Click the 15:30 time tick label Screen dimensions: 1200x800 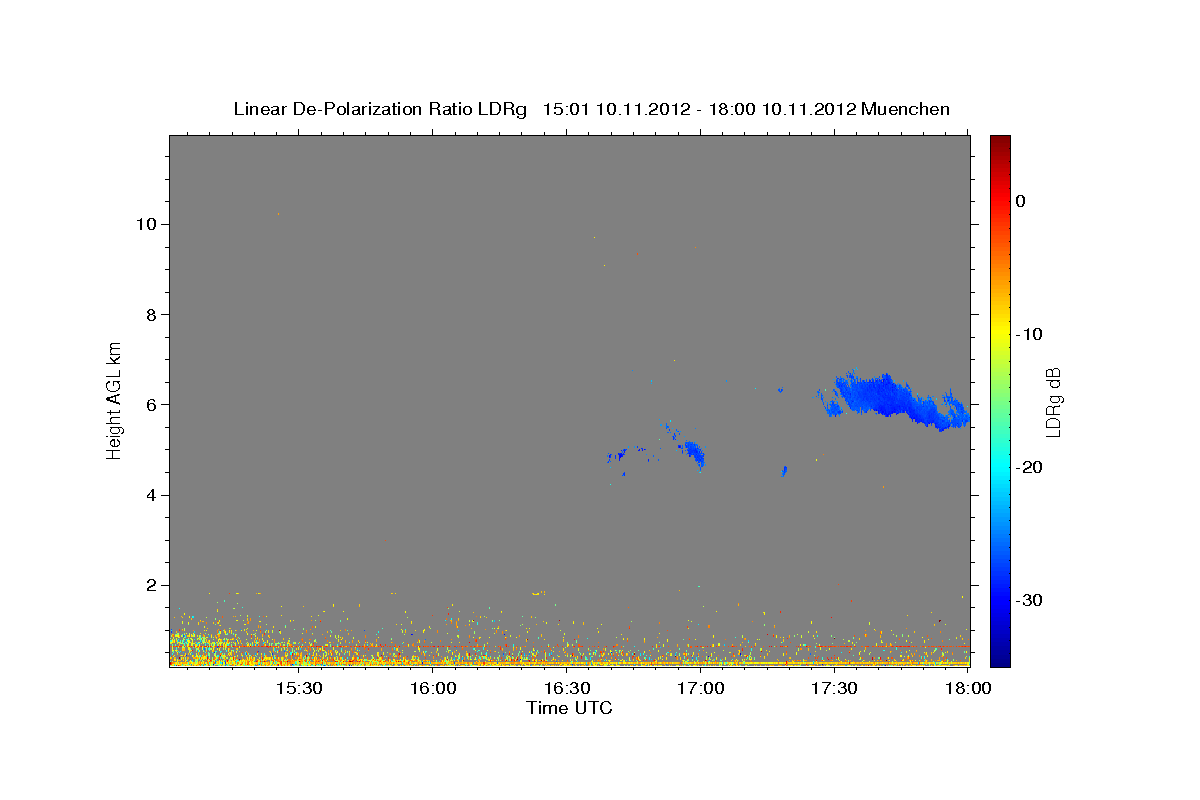click(299, 688)
